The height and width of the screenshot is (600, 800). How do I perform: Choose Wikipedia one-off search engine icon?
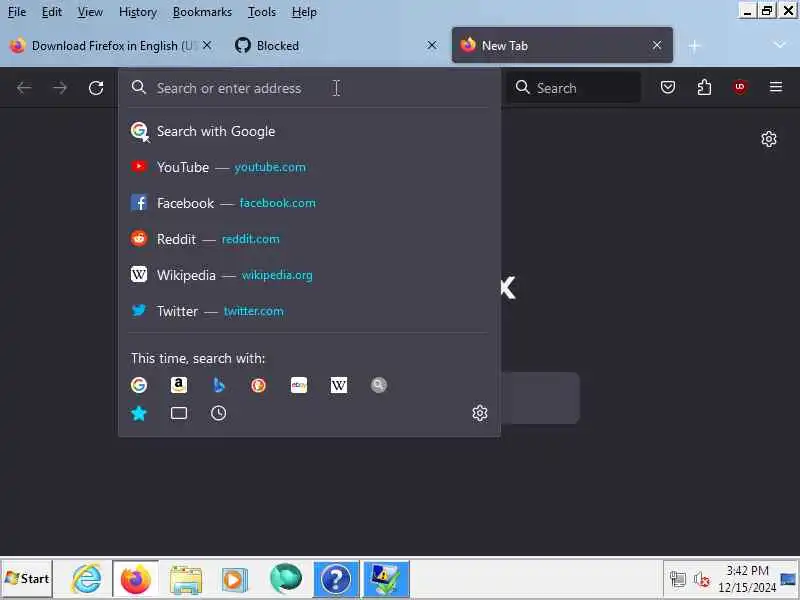[x=339, y=385]
